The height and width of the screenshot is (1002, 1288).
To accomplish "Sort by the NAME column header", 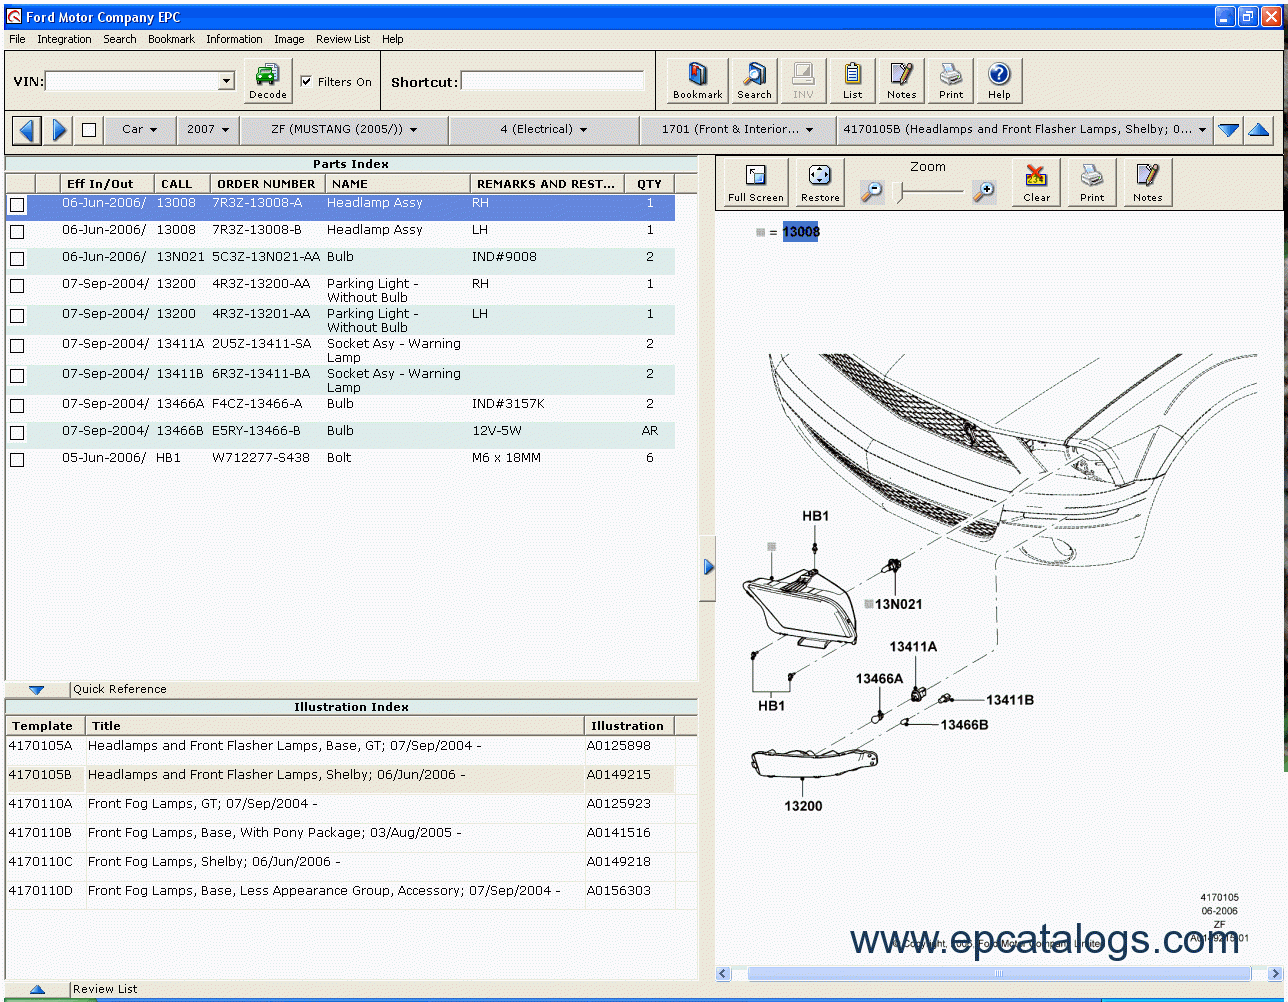I will click(398, 184).
